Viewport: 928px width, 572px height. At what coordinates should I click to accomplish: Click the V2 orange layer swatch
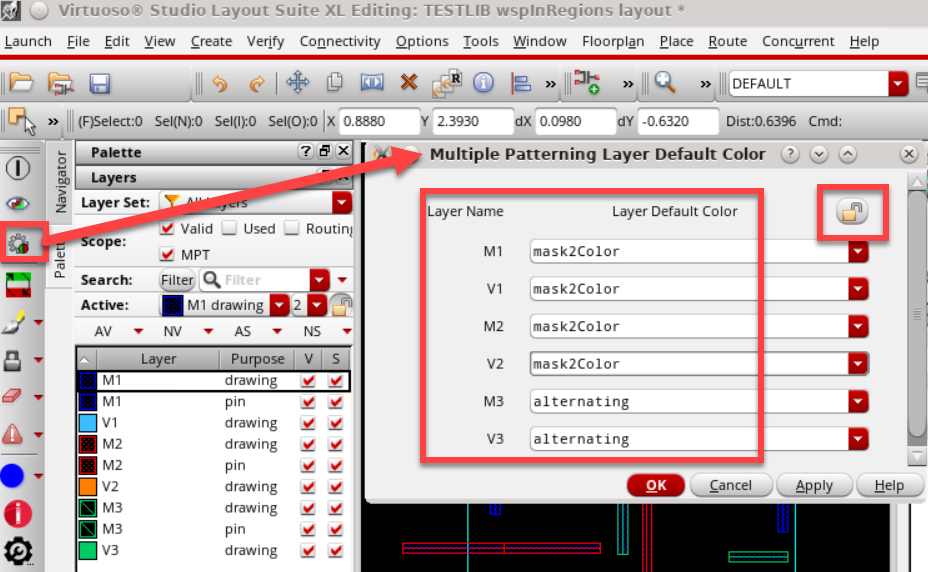click(88, 486)
